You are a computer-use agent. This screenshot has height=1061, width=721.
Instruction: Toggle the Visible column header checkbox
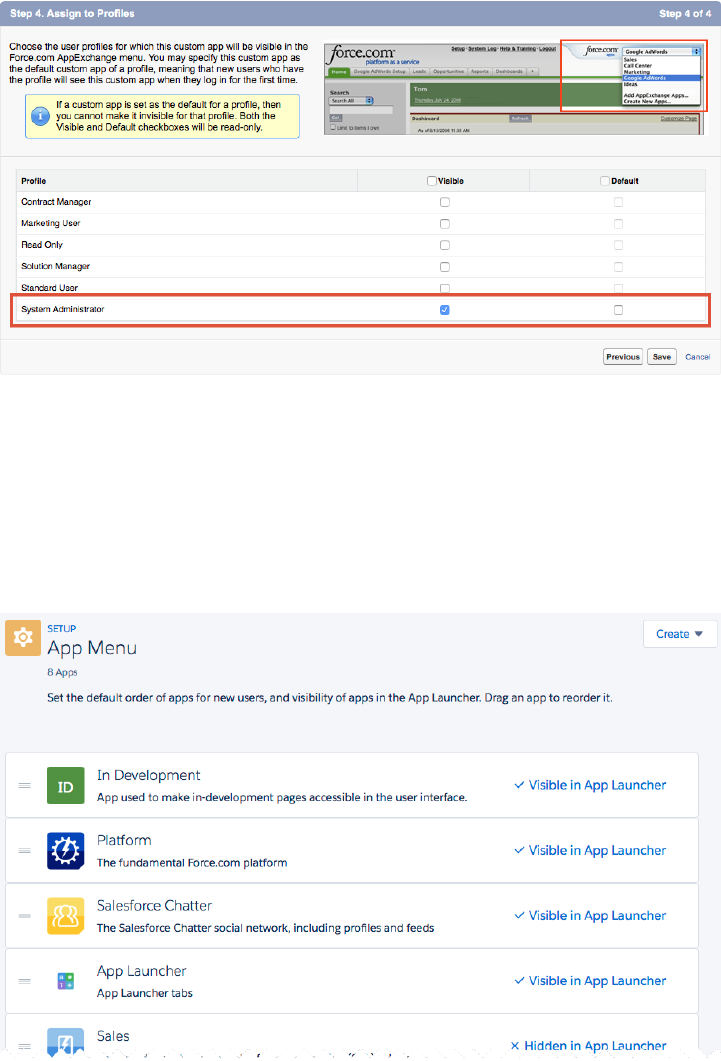pyautogui.click(x=432, y=181)
